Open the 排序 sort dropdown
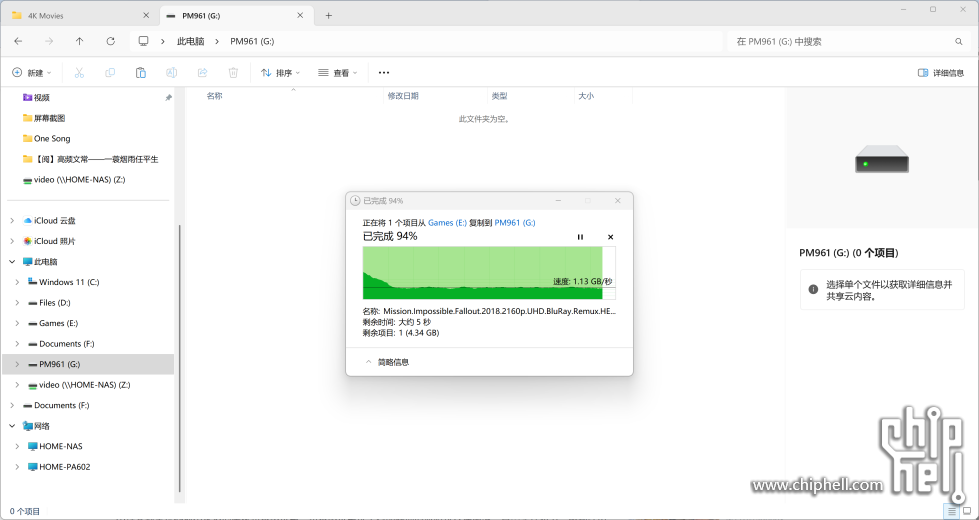This screenshot has width=979, height=520. pyautogui.click(x=280, y=73)
